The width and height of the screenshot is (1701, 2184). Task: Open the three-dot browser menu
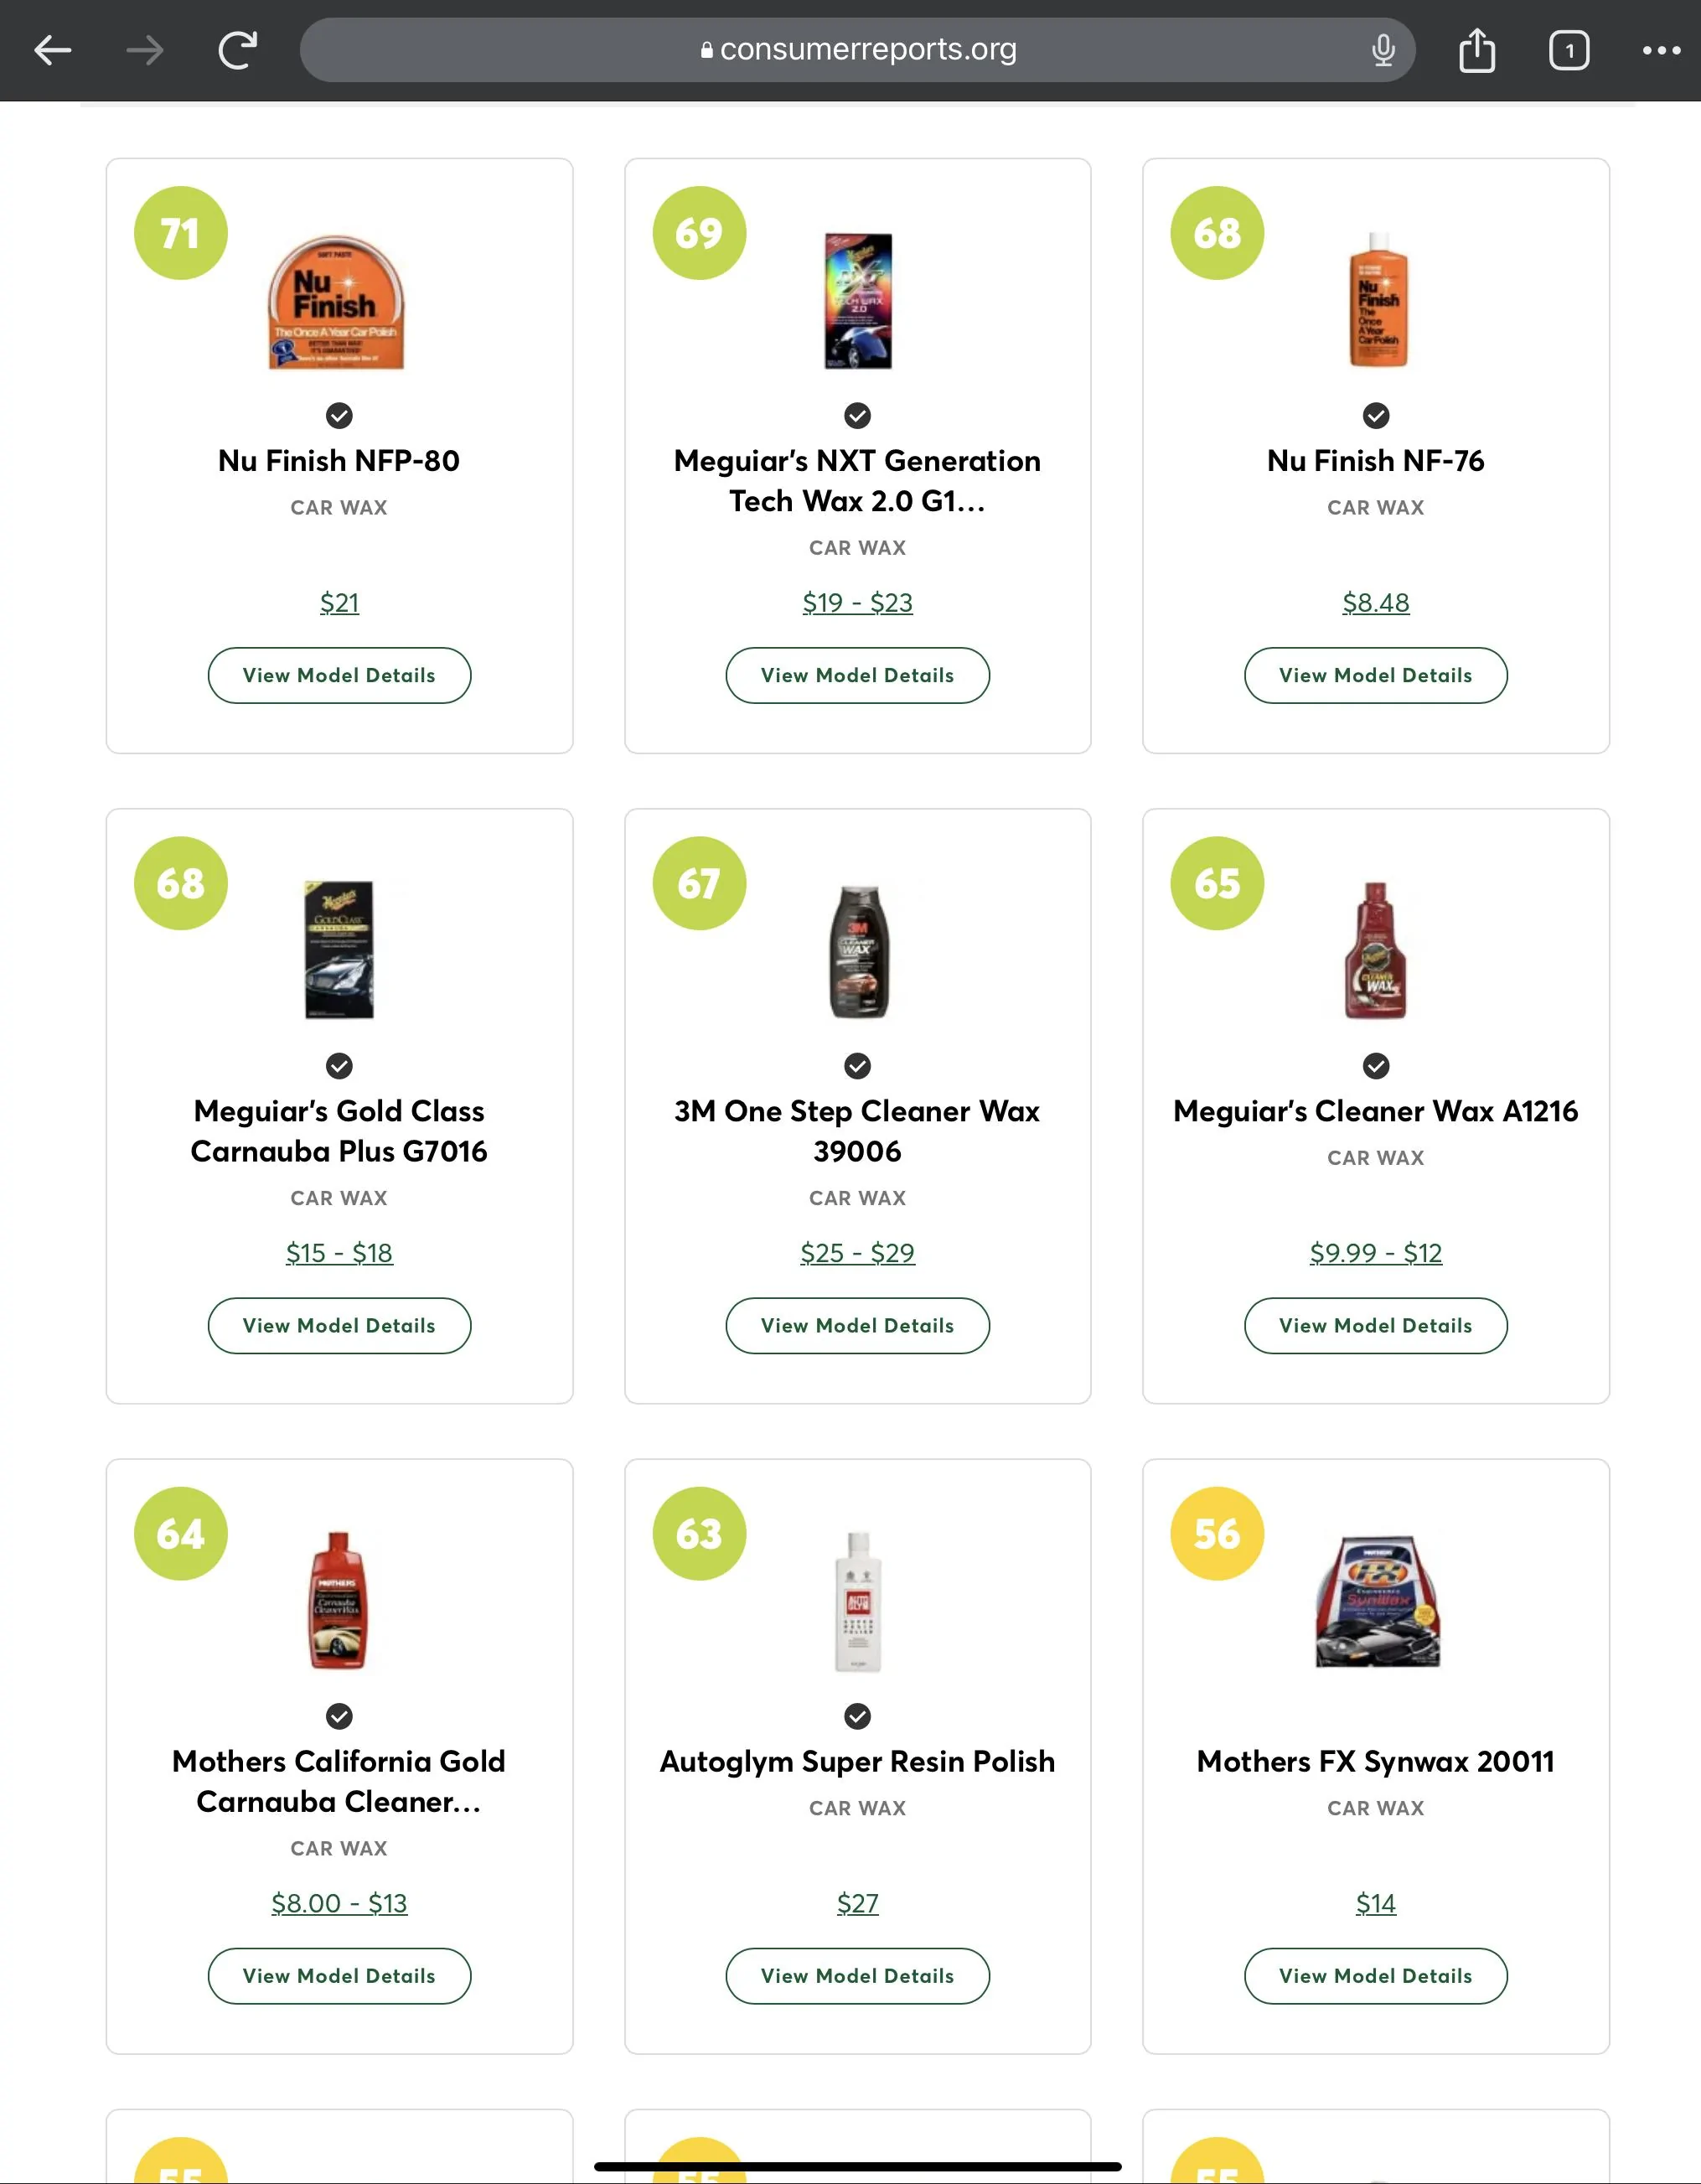click(x=1661, y=50)
